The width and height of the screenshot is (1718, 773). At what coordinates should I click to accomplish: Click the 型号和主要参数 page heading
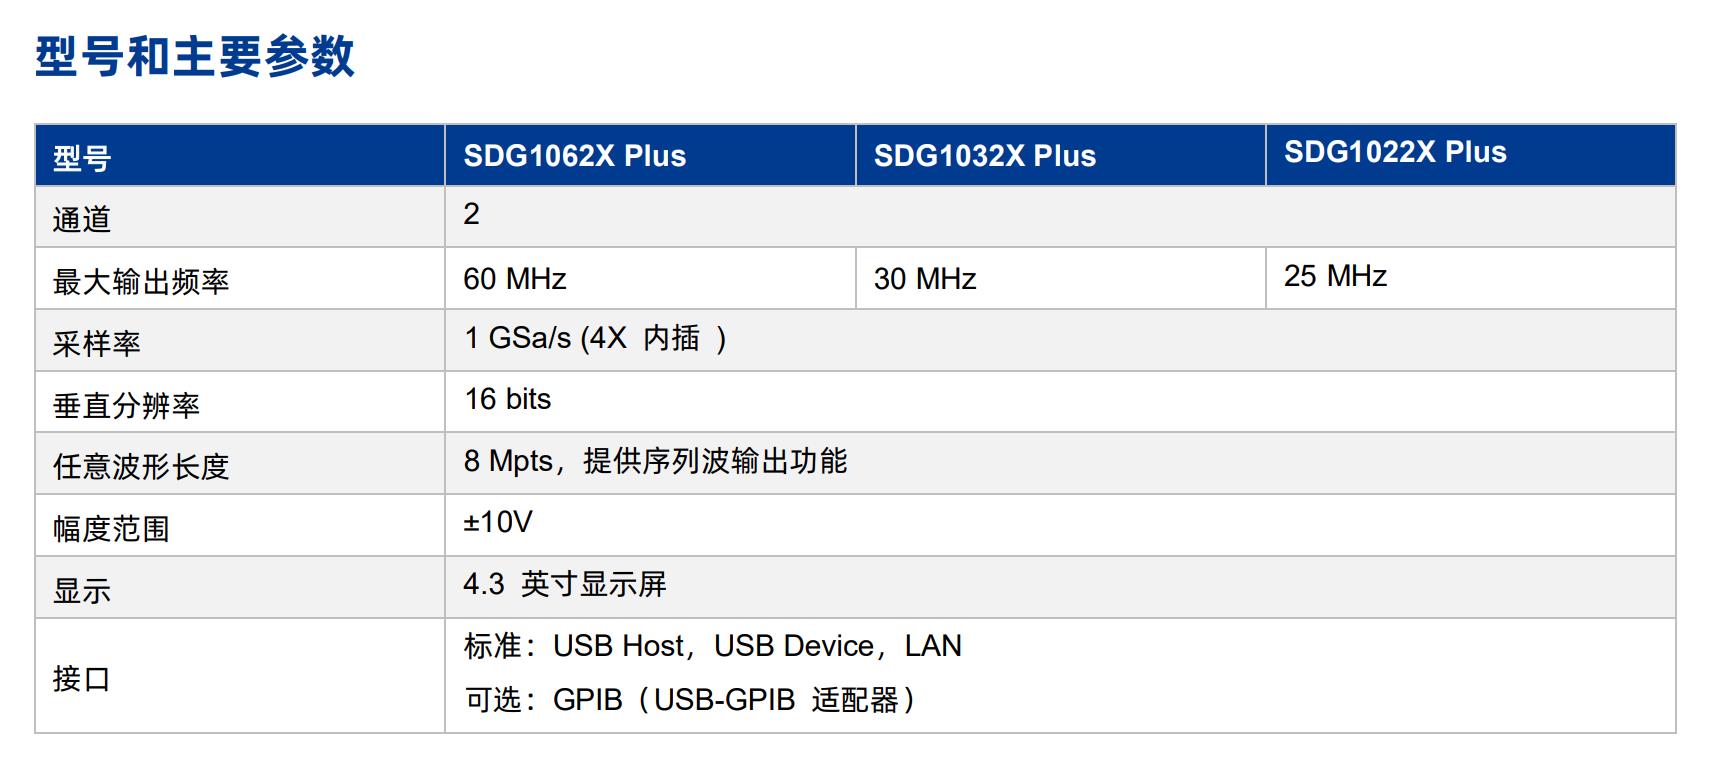[x=195, y=56]
